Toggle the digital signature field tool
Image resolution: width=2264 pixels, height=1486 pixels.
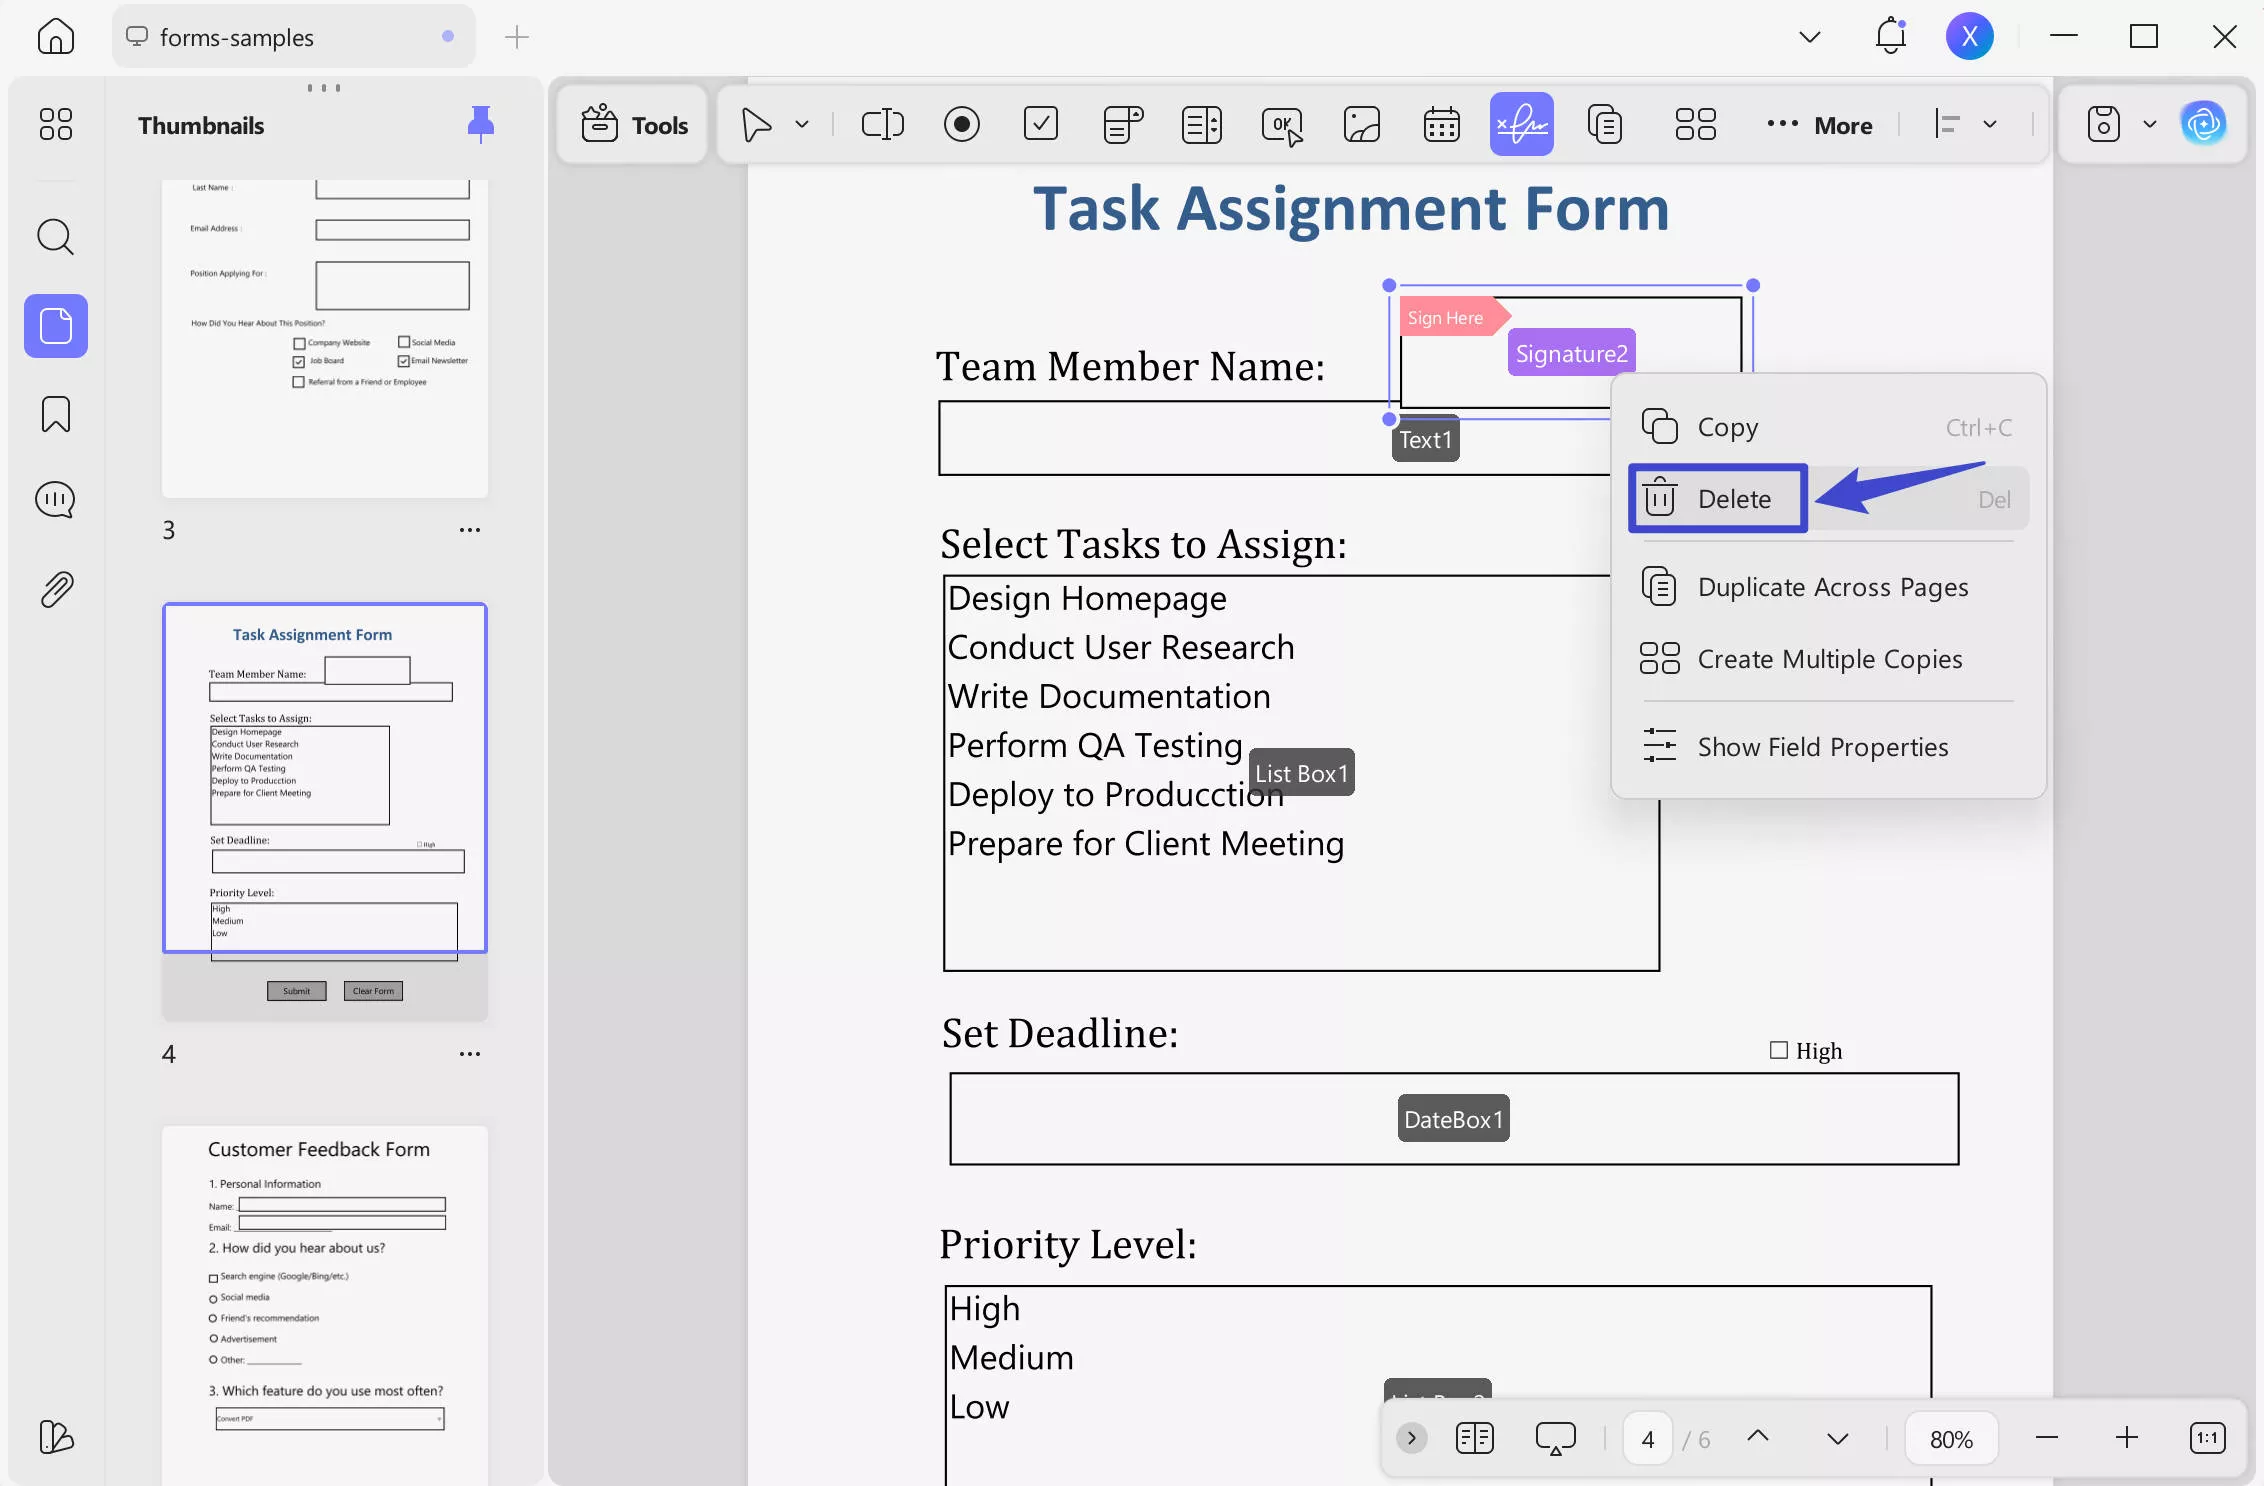tap(1521, 124)
